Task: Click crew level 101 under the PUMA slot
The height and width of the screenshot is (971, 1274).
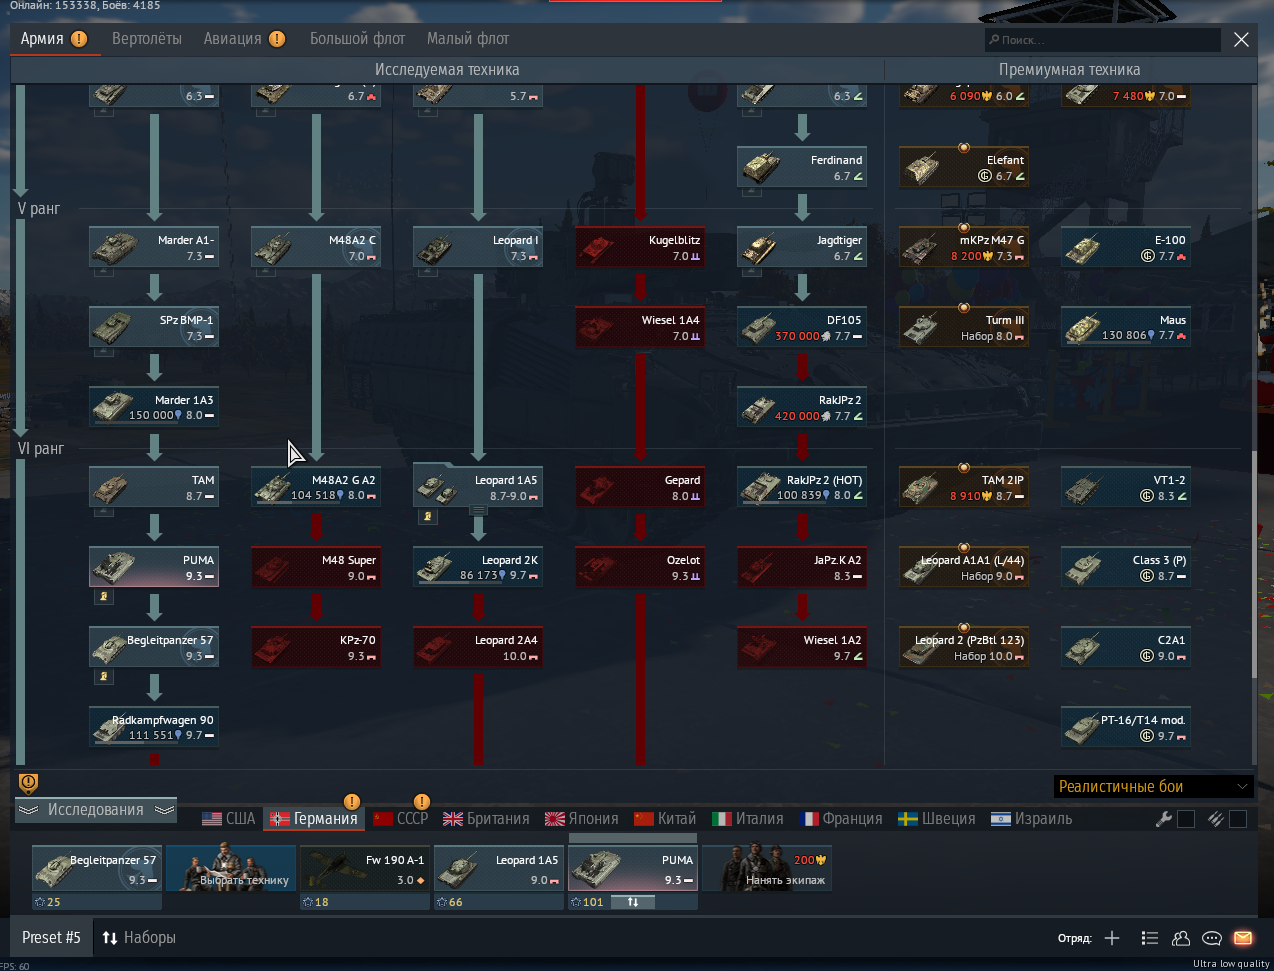Action: 587,902
